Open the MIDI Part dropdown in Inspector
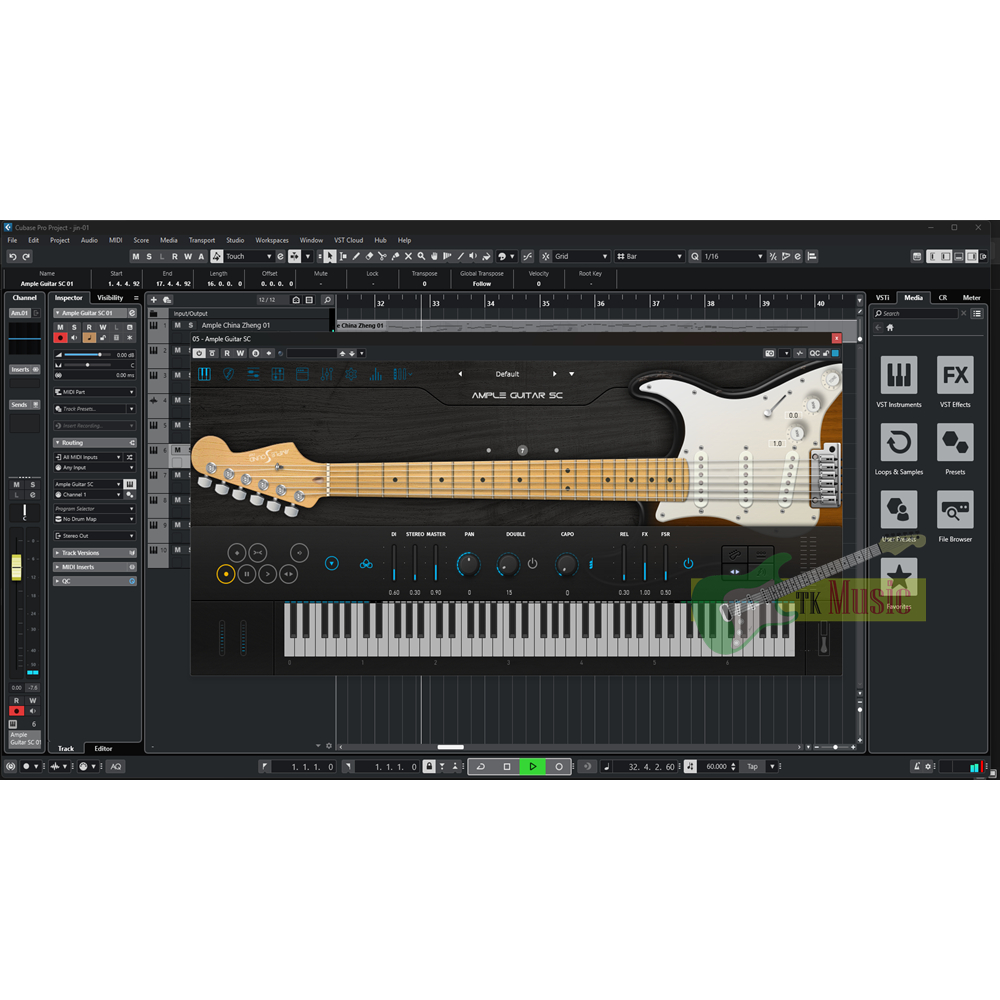Viewport: 1000px width, 1000px height. click(94, 392)
